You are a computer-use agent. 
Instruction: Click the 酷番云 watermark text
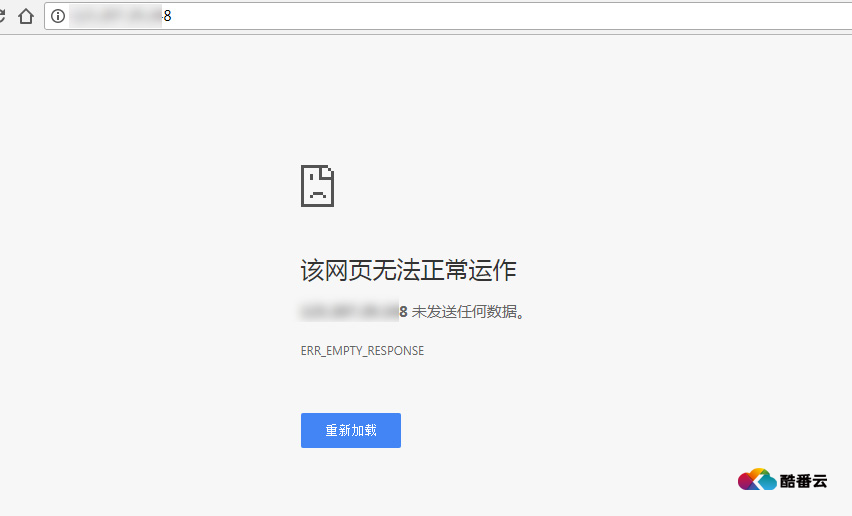[804, 481]
